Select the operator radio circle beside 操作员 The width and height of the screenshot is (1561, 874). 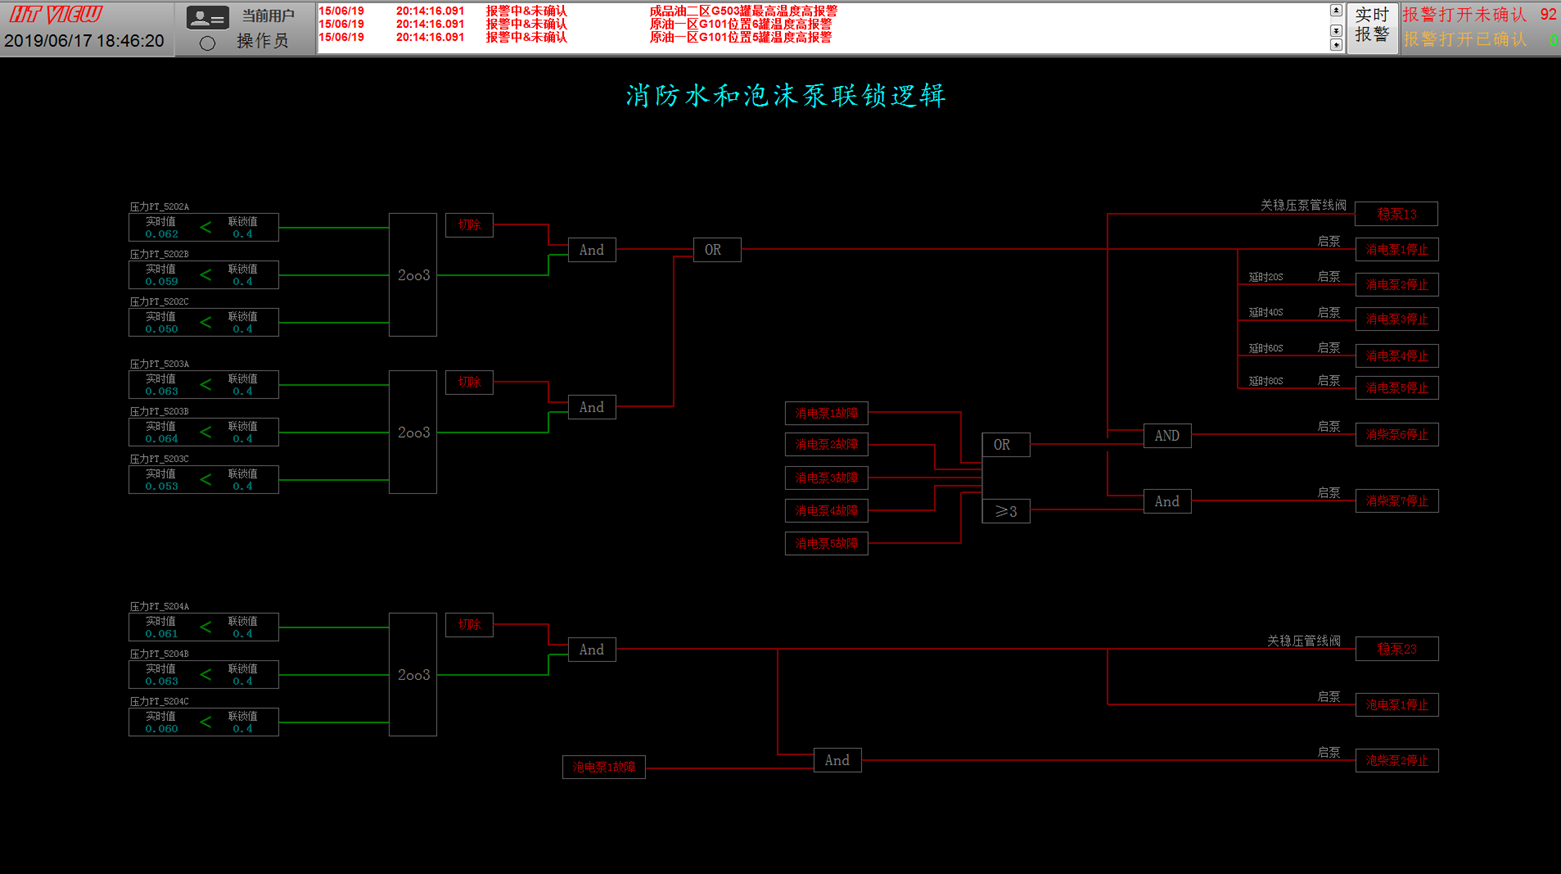[x=207, y=43]
